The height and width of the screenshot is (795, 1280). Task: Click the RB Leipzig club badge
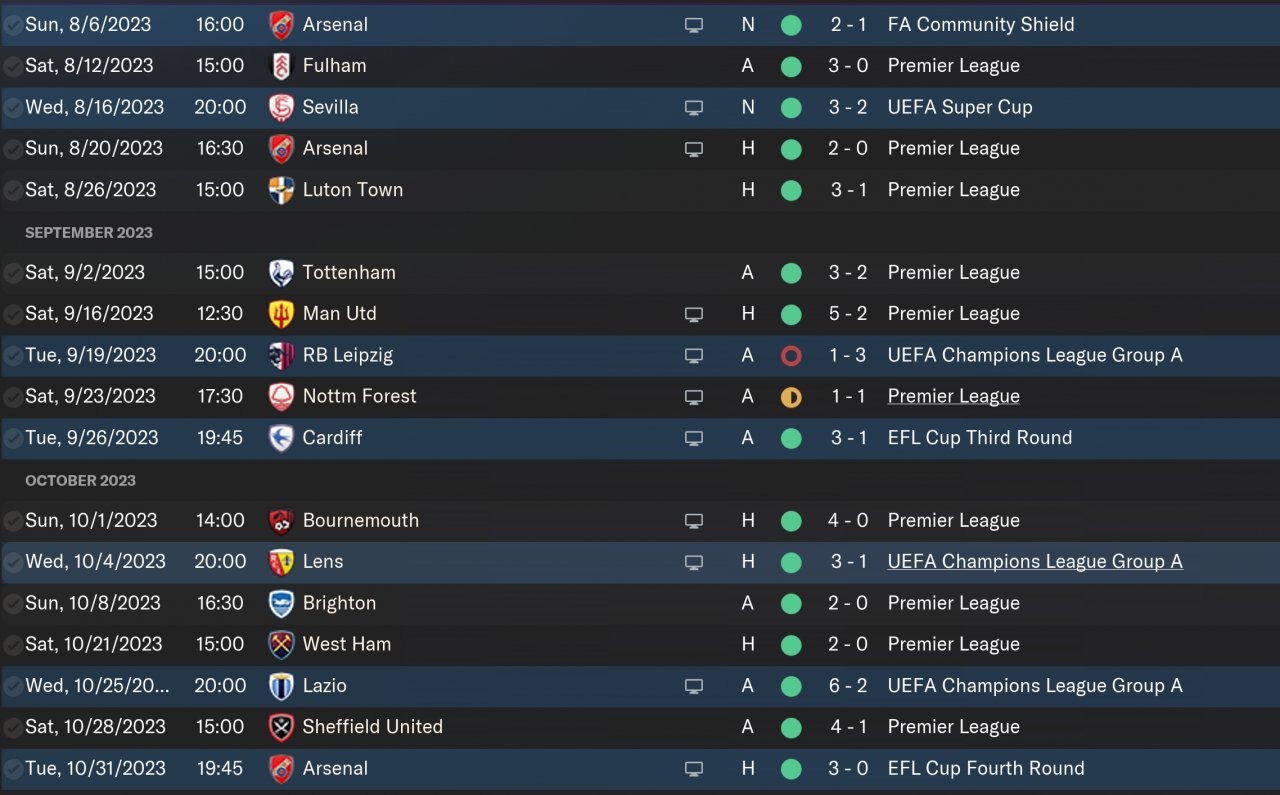click(x=282, y=355)
